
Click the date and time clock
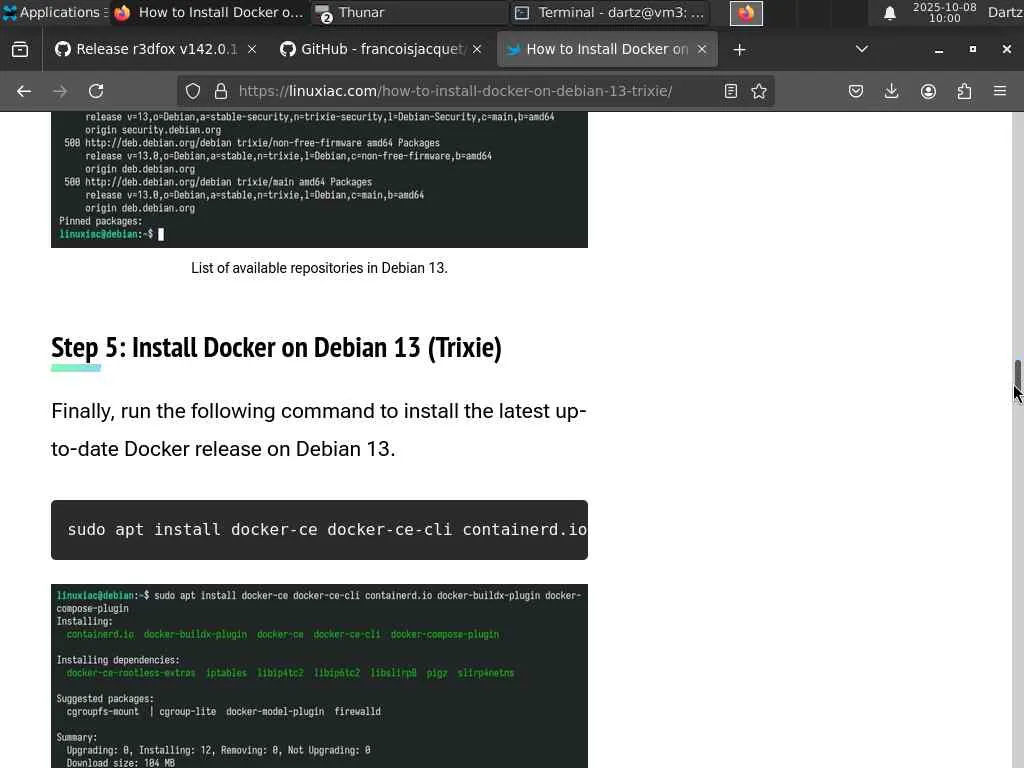click(944, 12)
